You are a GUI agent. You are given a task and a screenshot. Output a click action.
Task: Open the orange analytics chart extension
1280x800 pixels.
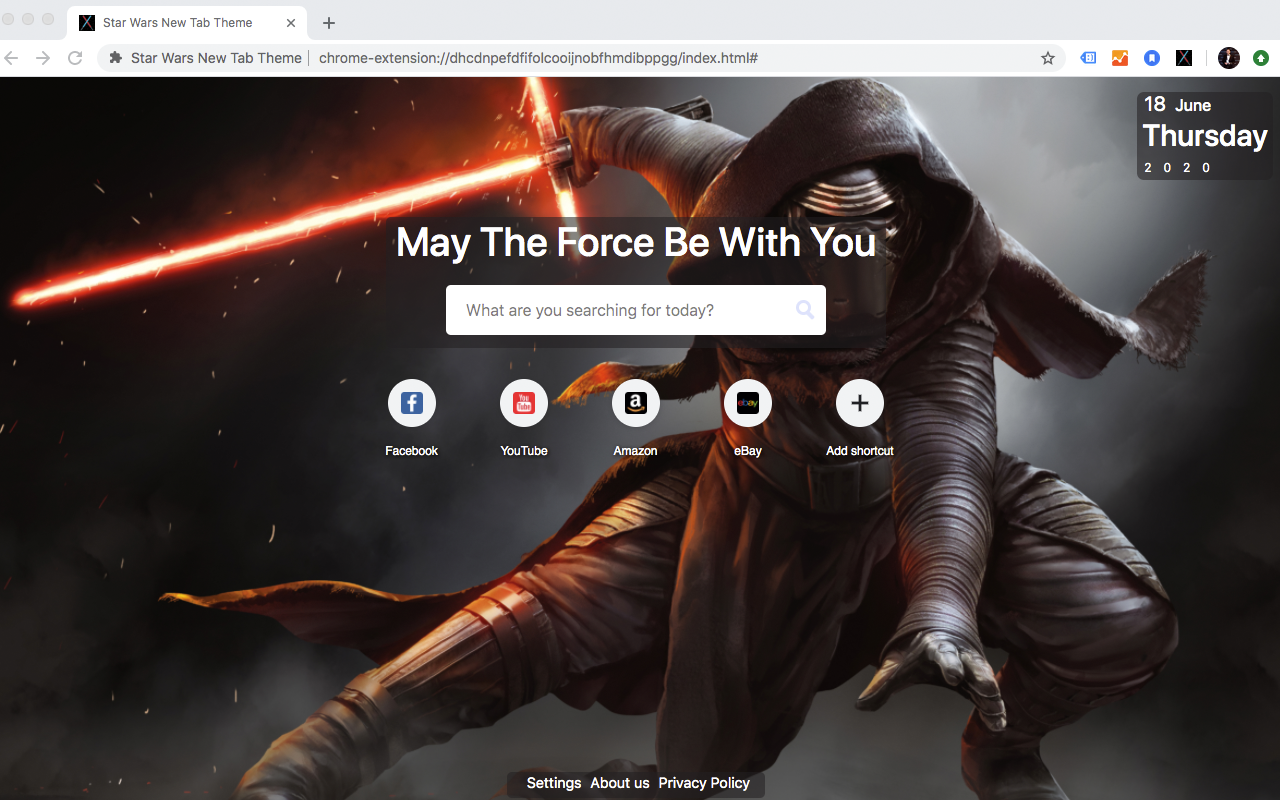(x=1120, y=58)
